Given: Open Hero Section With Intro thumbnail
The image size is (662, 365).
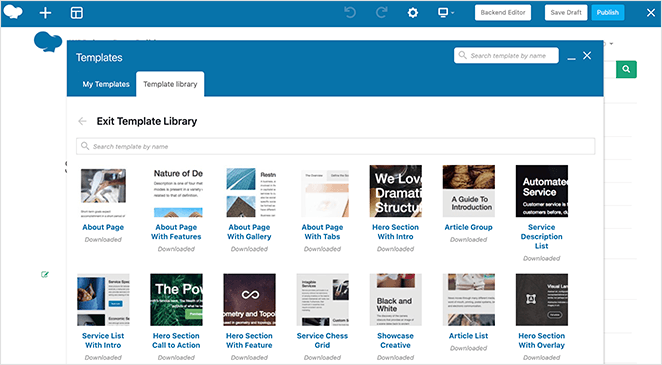Looking at the screenshot, I should pos(396,191).
